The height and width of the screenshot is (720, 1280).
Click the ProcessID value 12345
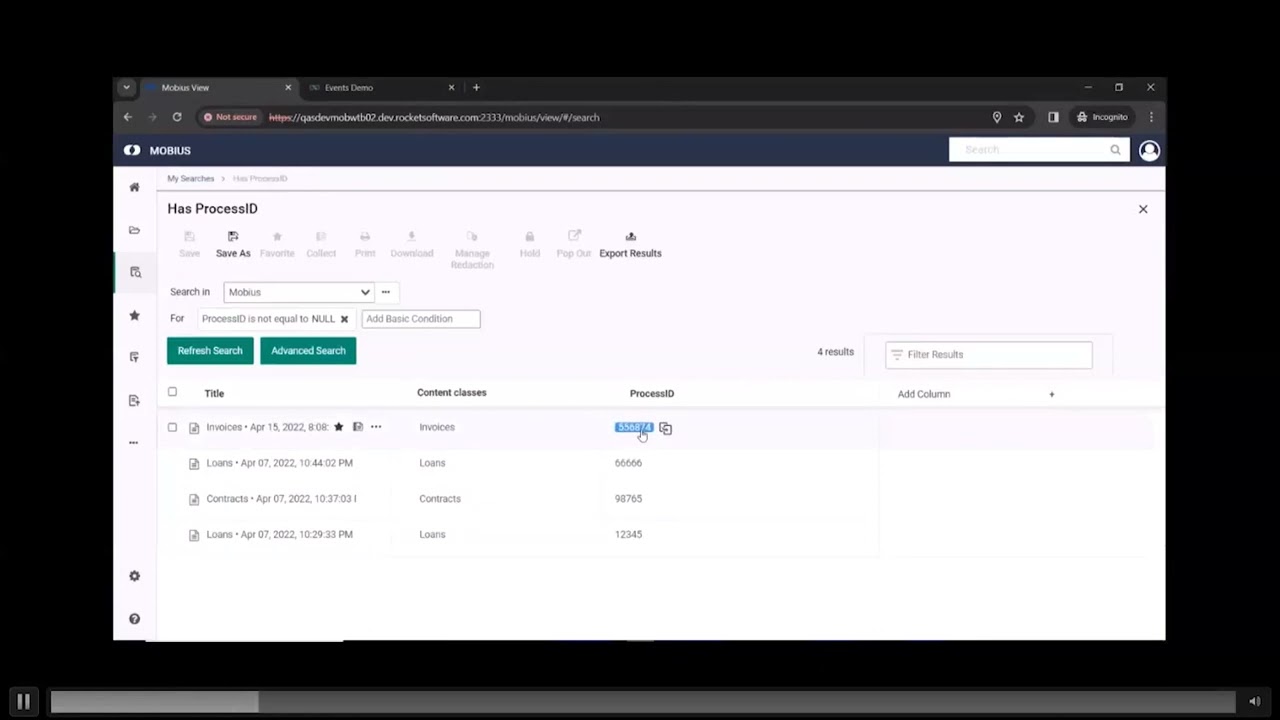pyautogui.click(x=628, y=534)
